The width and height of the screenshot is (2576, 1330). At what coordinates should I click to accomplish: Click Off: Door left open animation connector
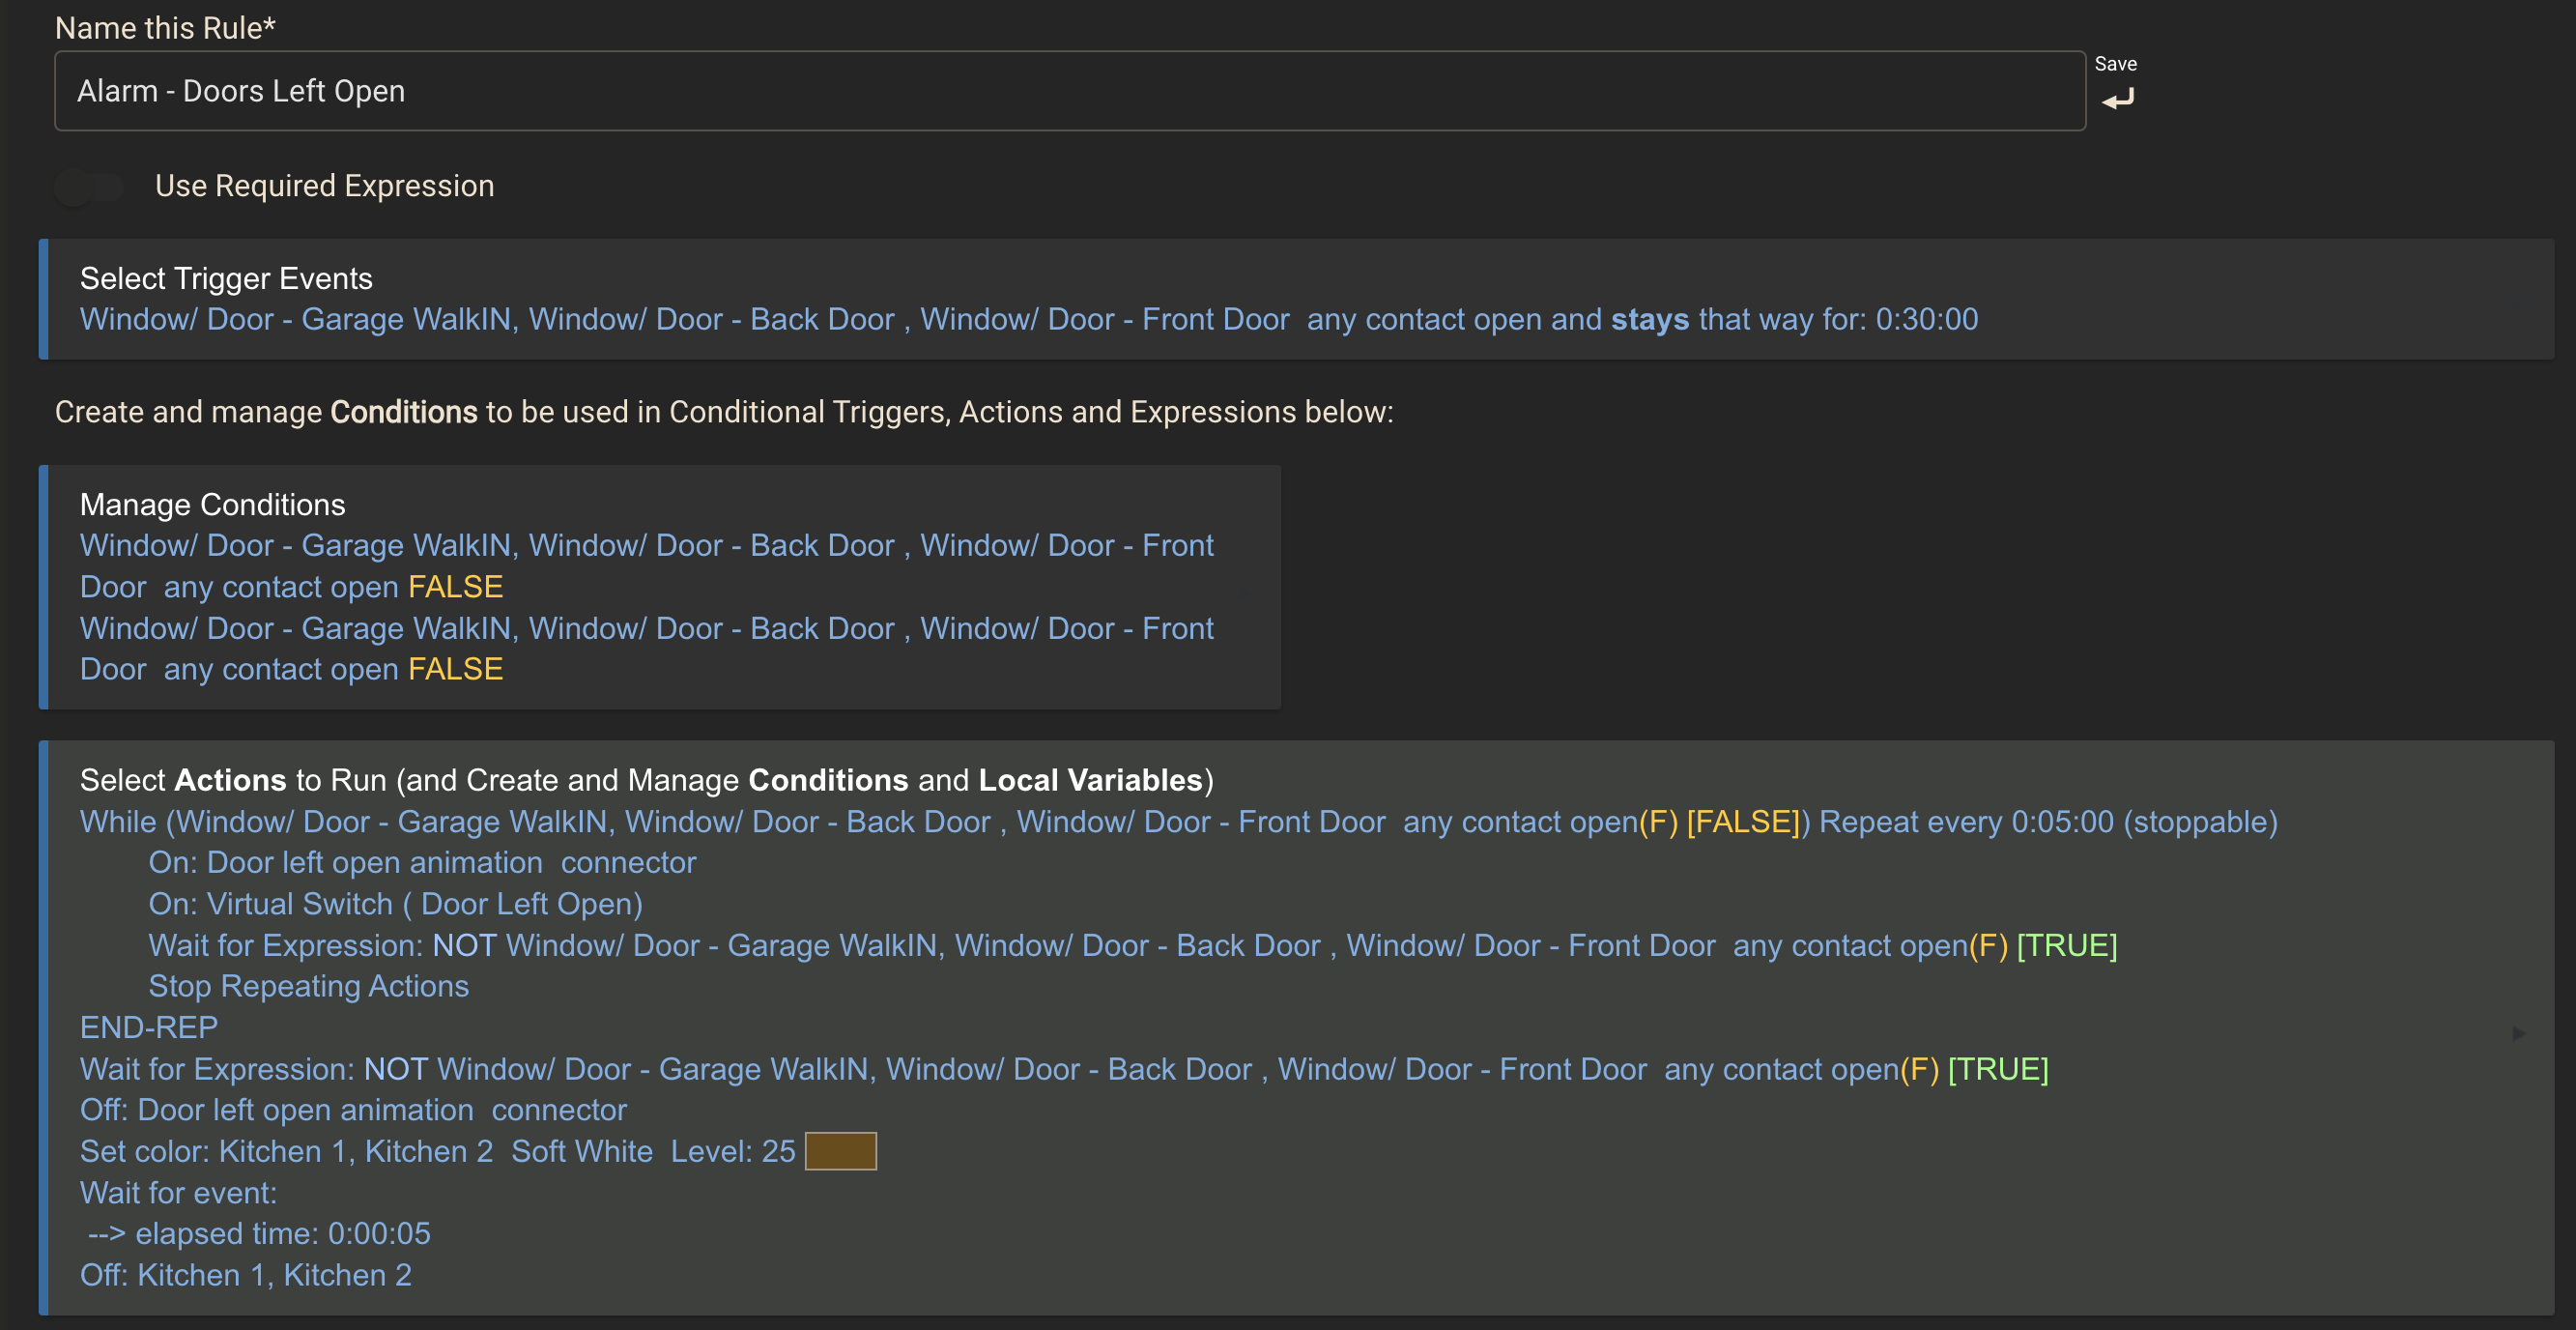(x=353, y=1110)
